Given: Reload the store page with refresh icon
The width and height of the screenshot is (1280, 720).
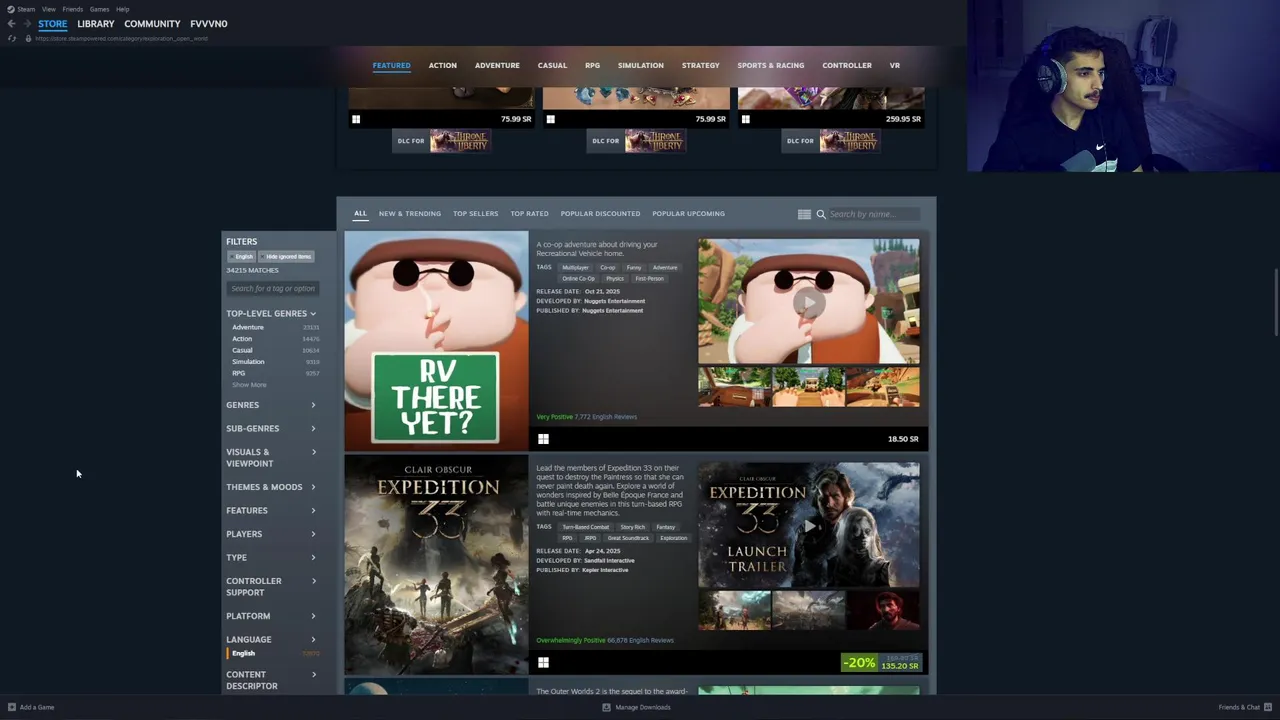Looking at the screenshot, I should 11,38.
